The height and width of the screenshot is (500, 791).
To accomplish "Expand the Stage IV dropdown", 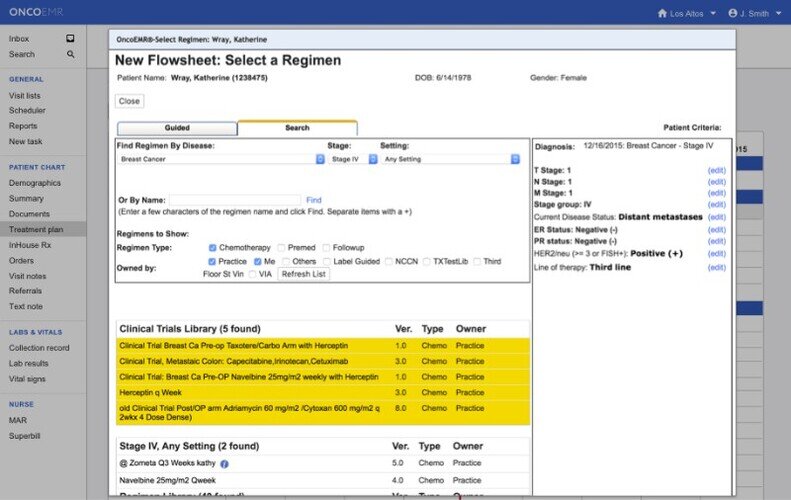I will (352, 159).
